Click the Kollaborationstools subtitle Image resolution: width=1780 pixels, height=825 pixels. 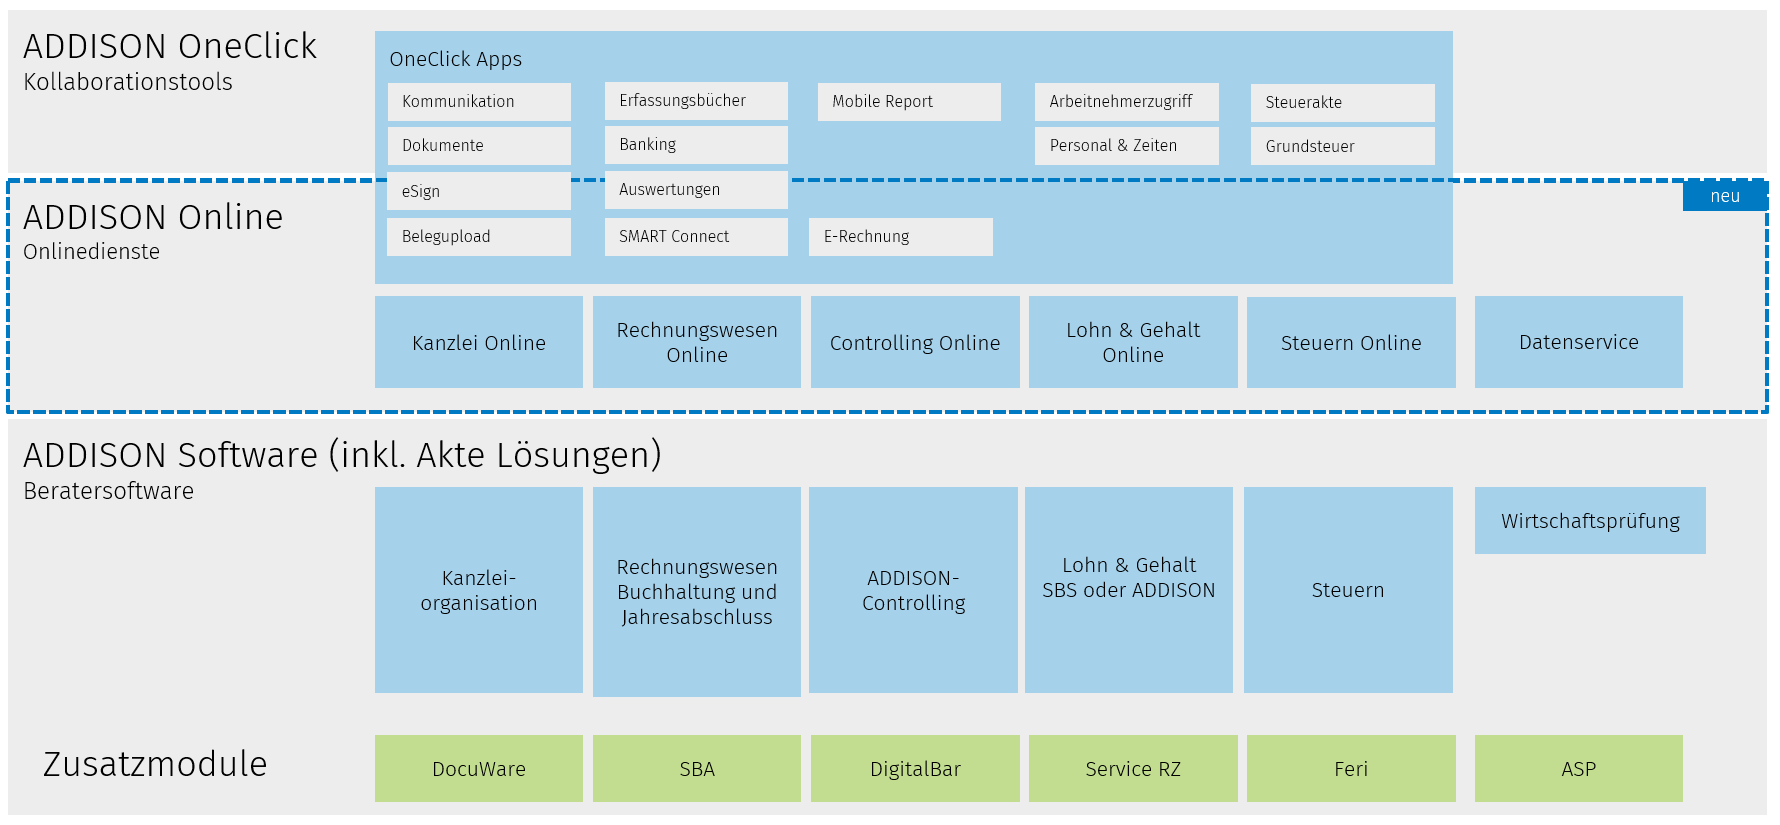click(x=128, y=82)
